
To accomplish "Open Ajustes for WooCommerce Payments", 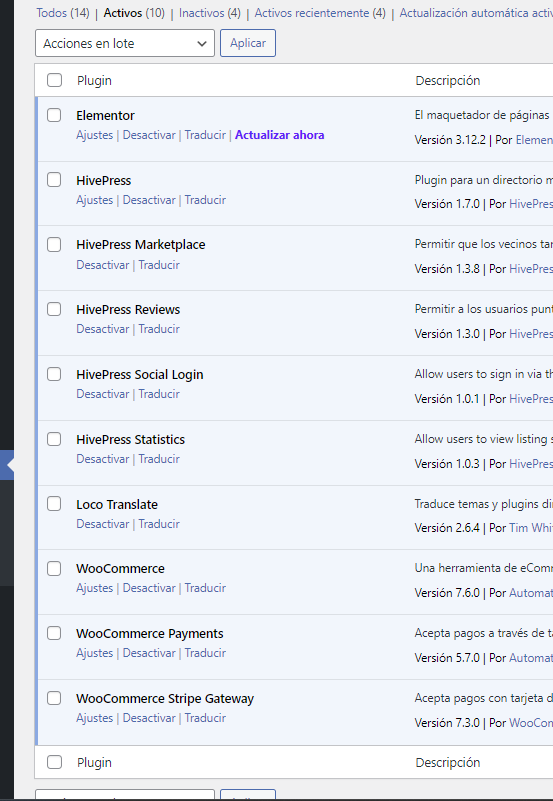I will click(94, 653).
